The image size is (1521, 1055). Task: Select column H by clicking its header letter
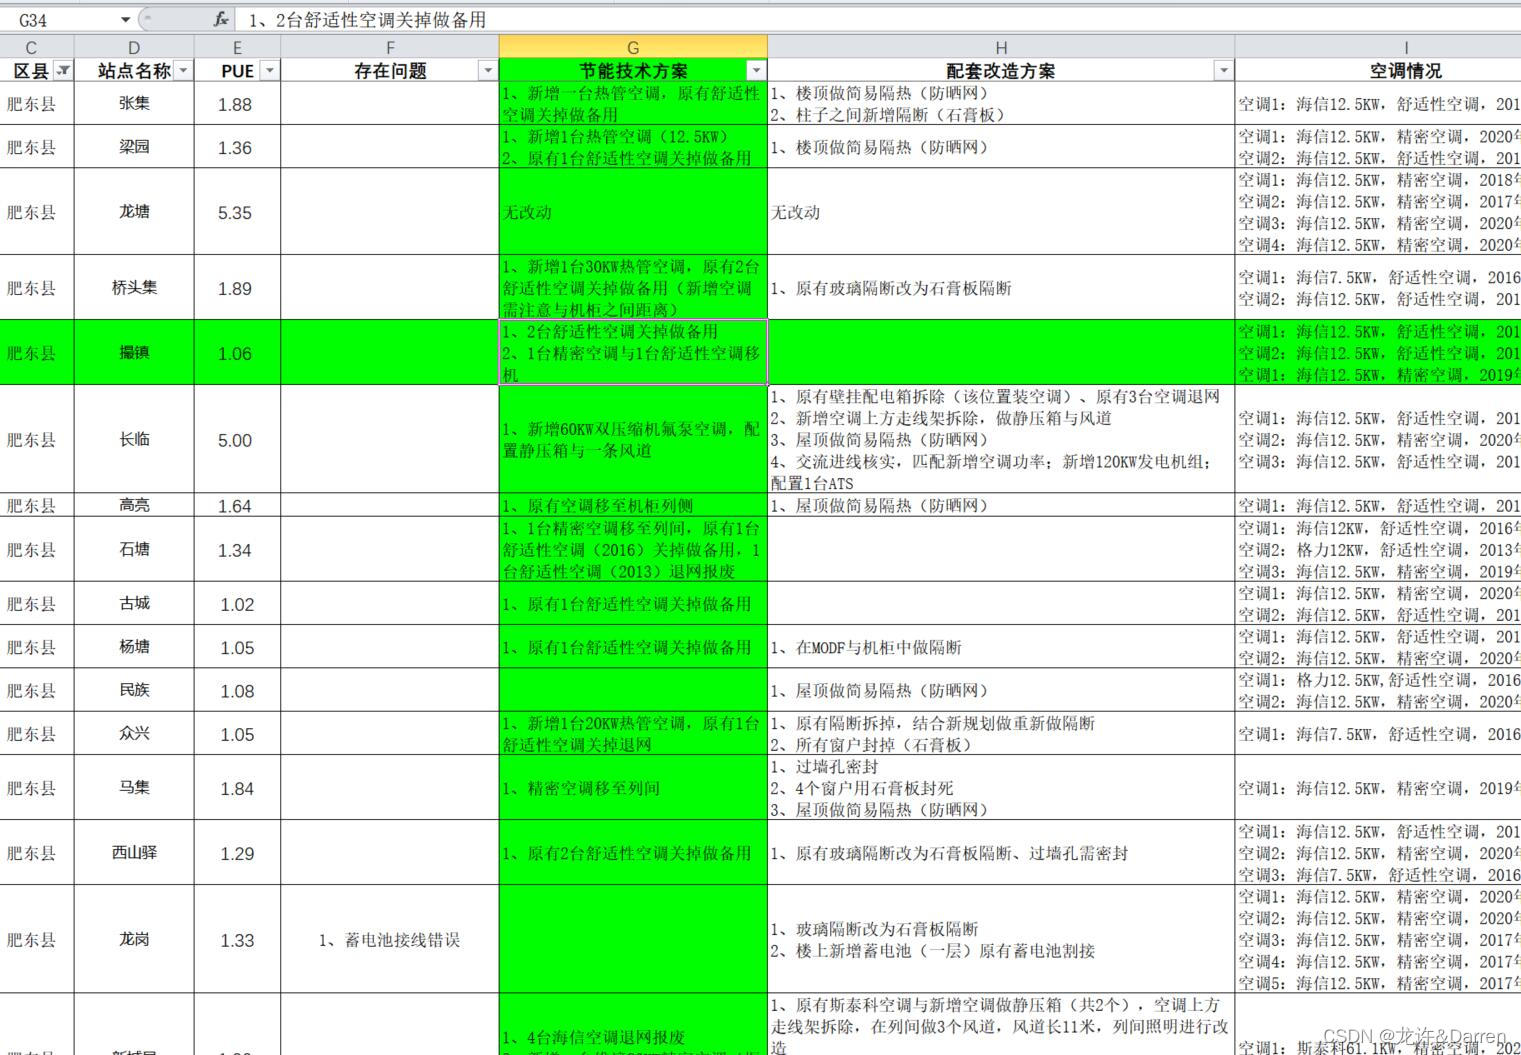1001,46
